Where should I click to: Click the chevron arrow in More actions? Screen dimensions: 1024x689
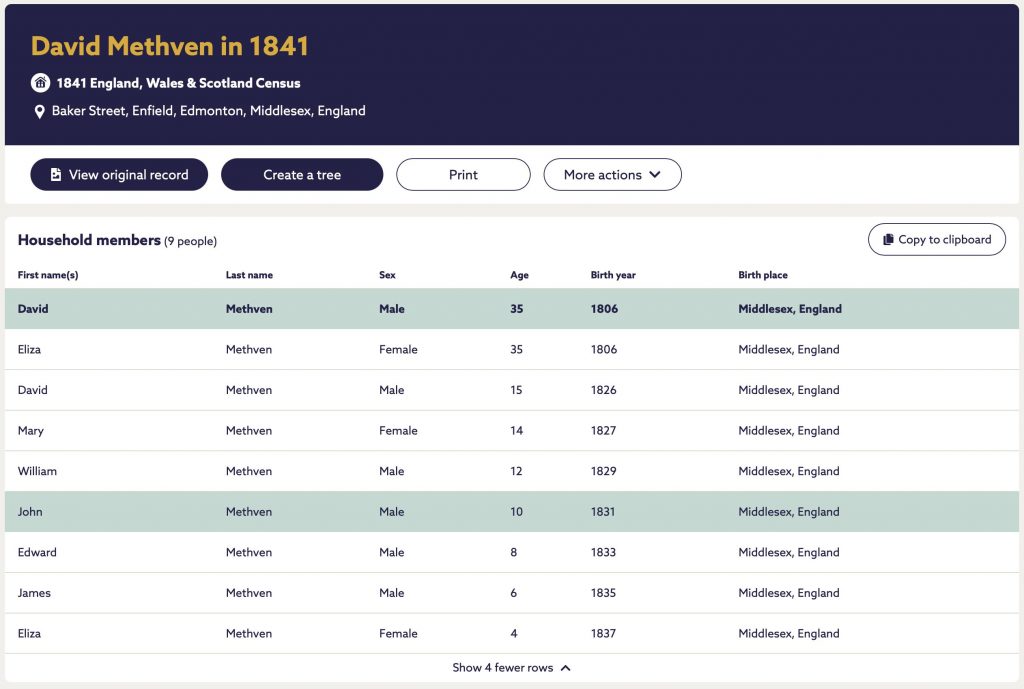(655, 174)
